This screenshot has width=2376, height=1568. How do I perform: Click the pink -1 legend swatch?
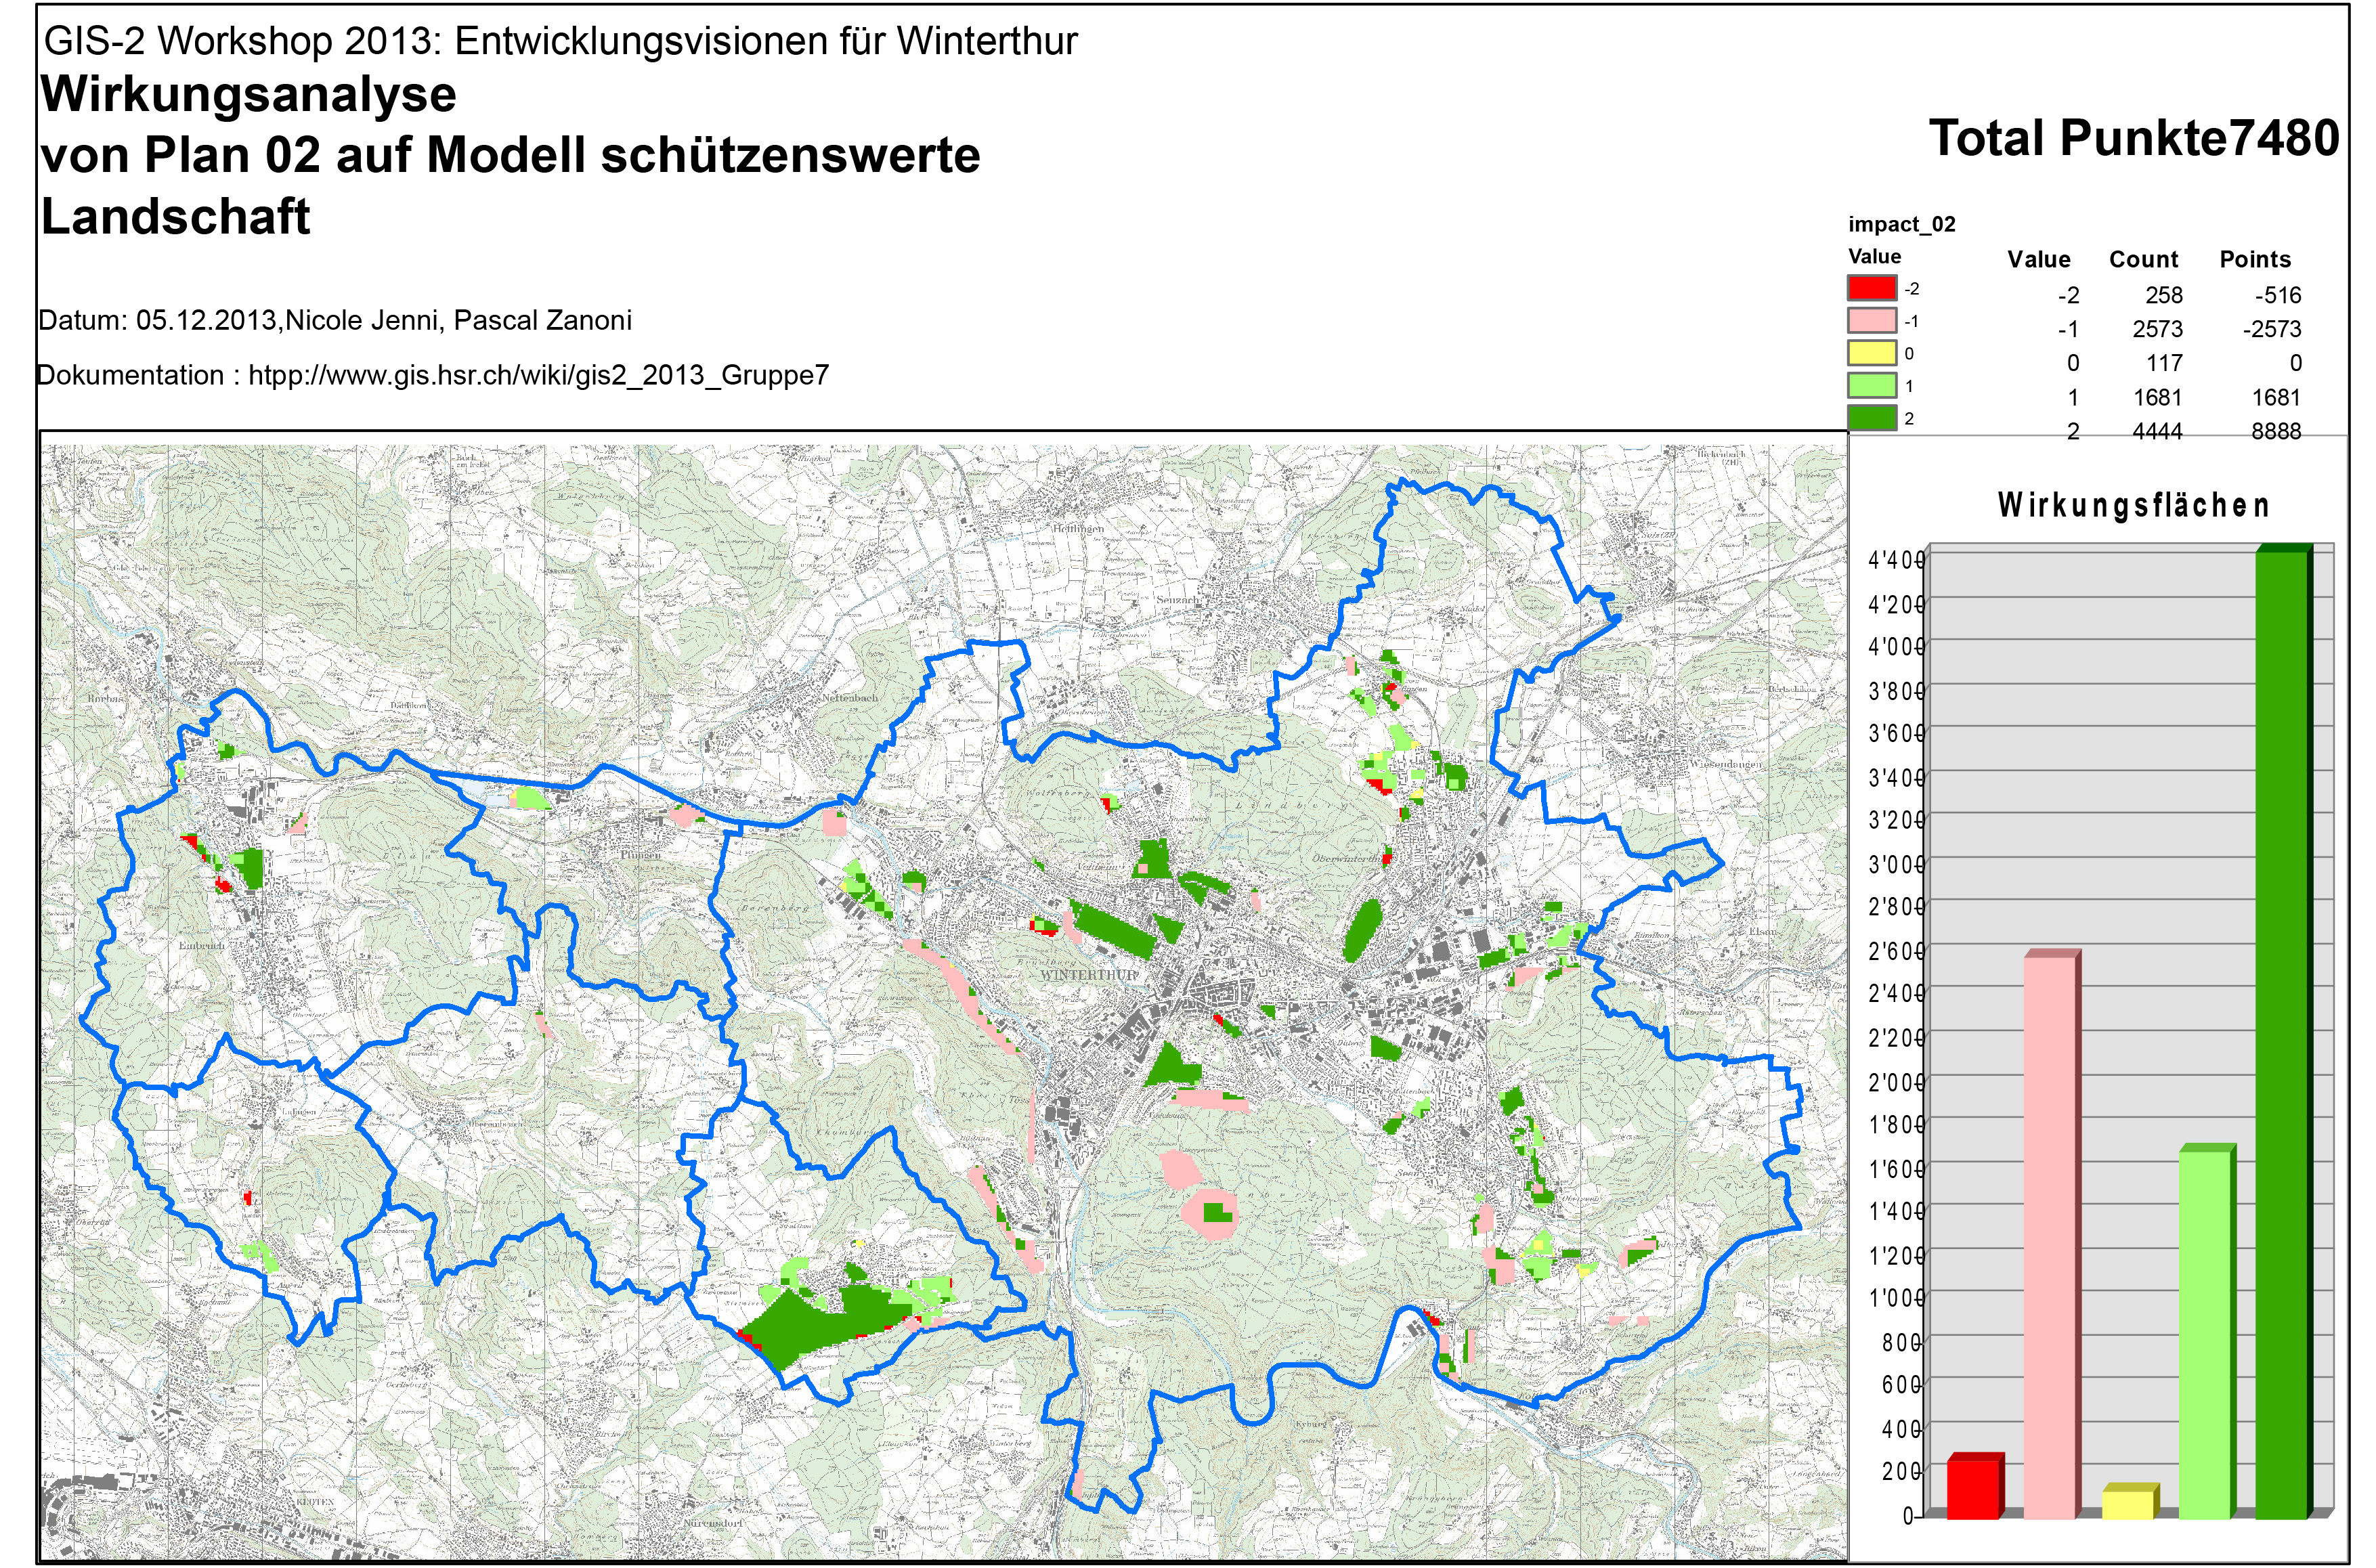point(1871,321)
